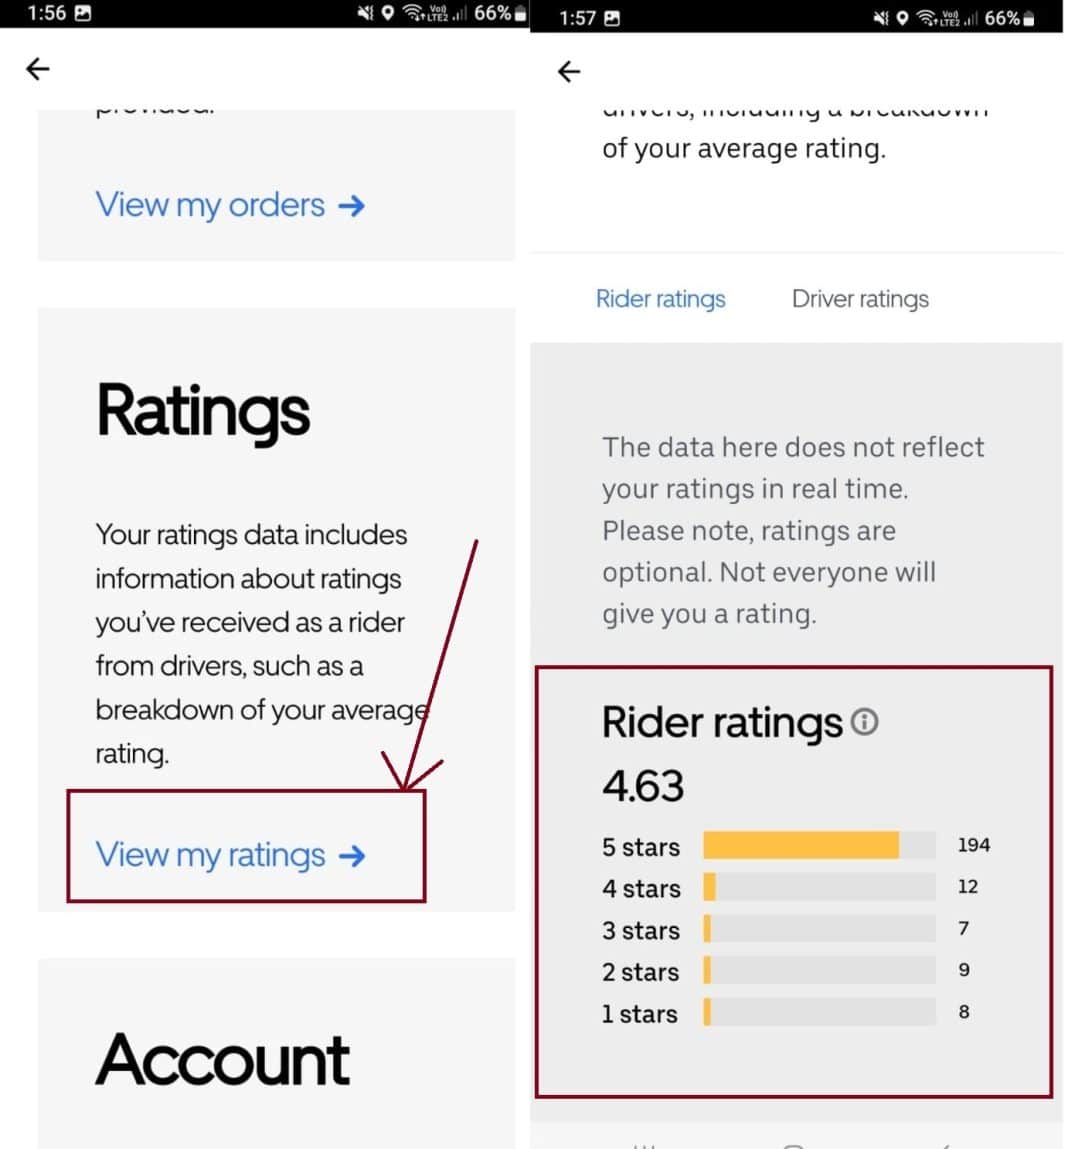Tap the location pin icon in the 1:57 status bar
Screen dimensions: 1068x1149
coord(902,18)
